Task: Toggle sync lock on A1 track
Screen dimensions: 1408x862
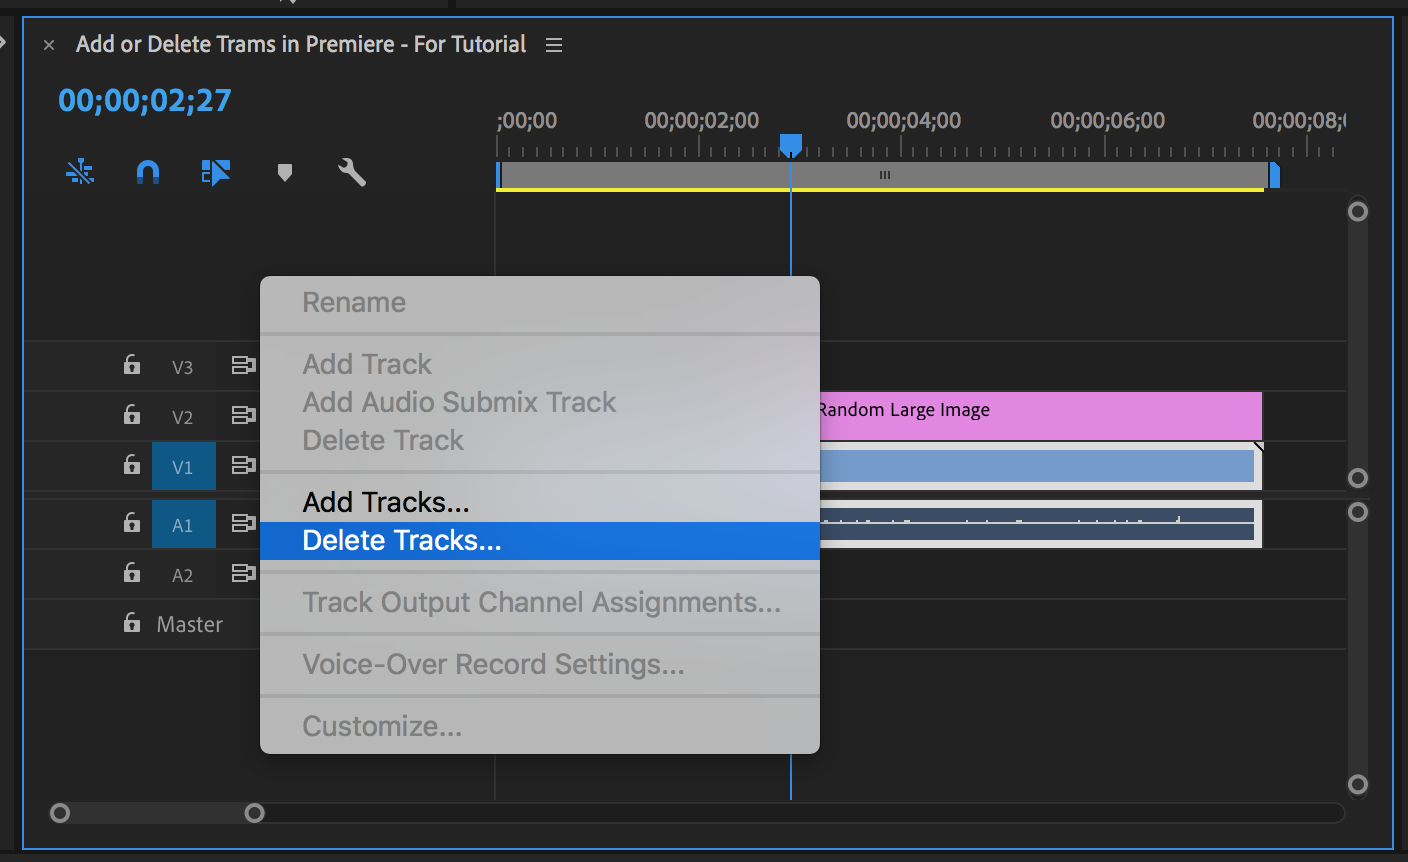Action: (244, 523)
